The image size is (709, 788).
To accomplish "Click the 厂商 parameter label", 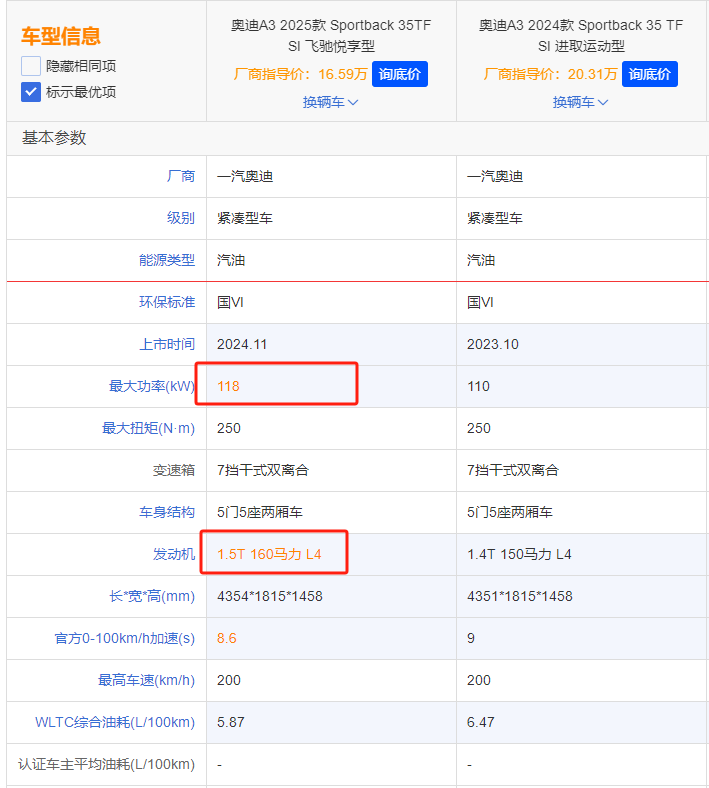I will pos(181,176).
